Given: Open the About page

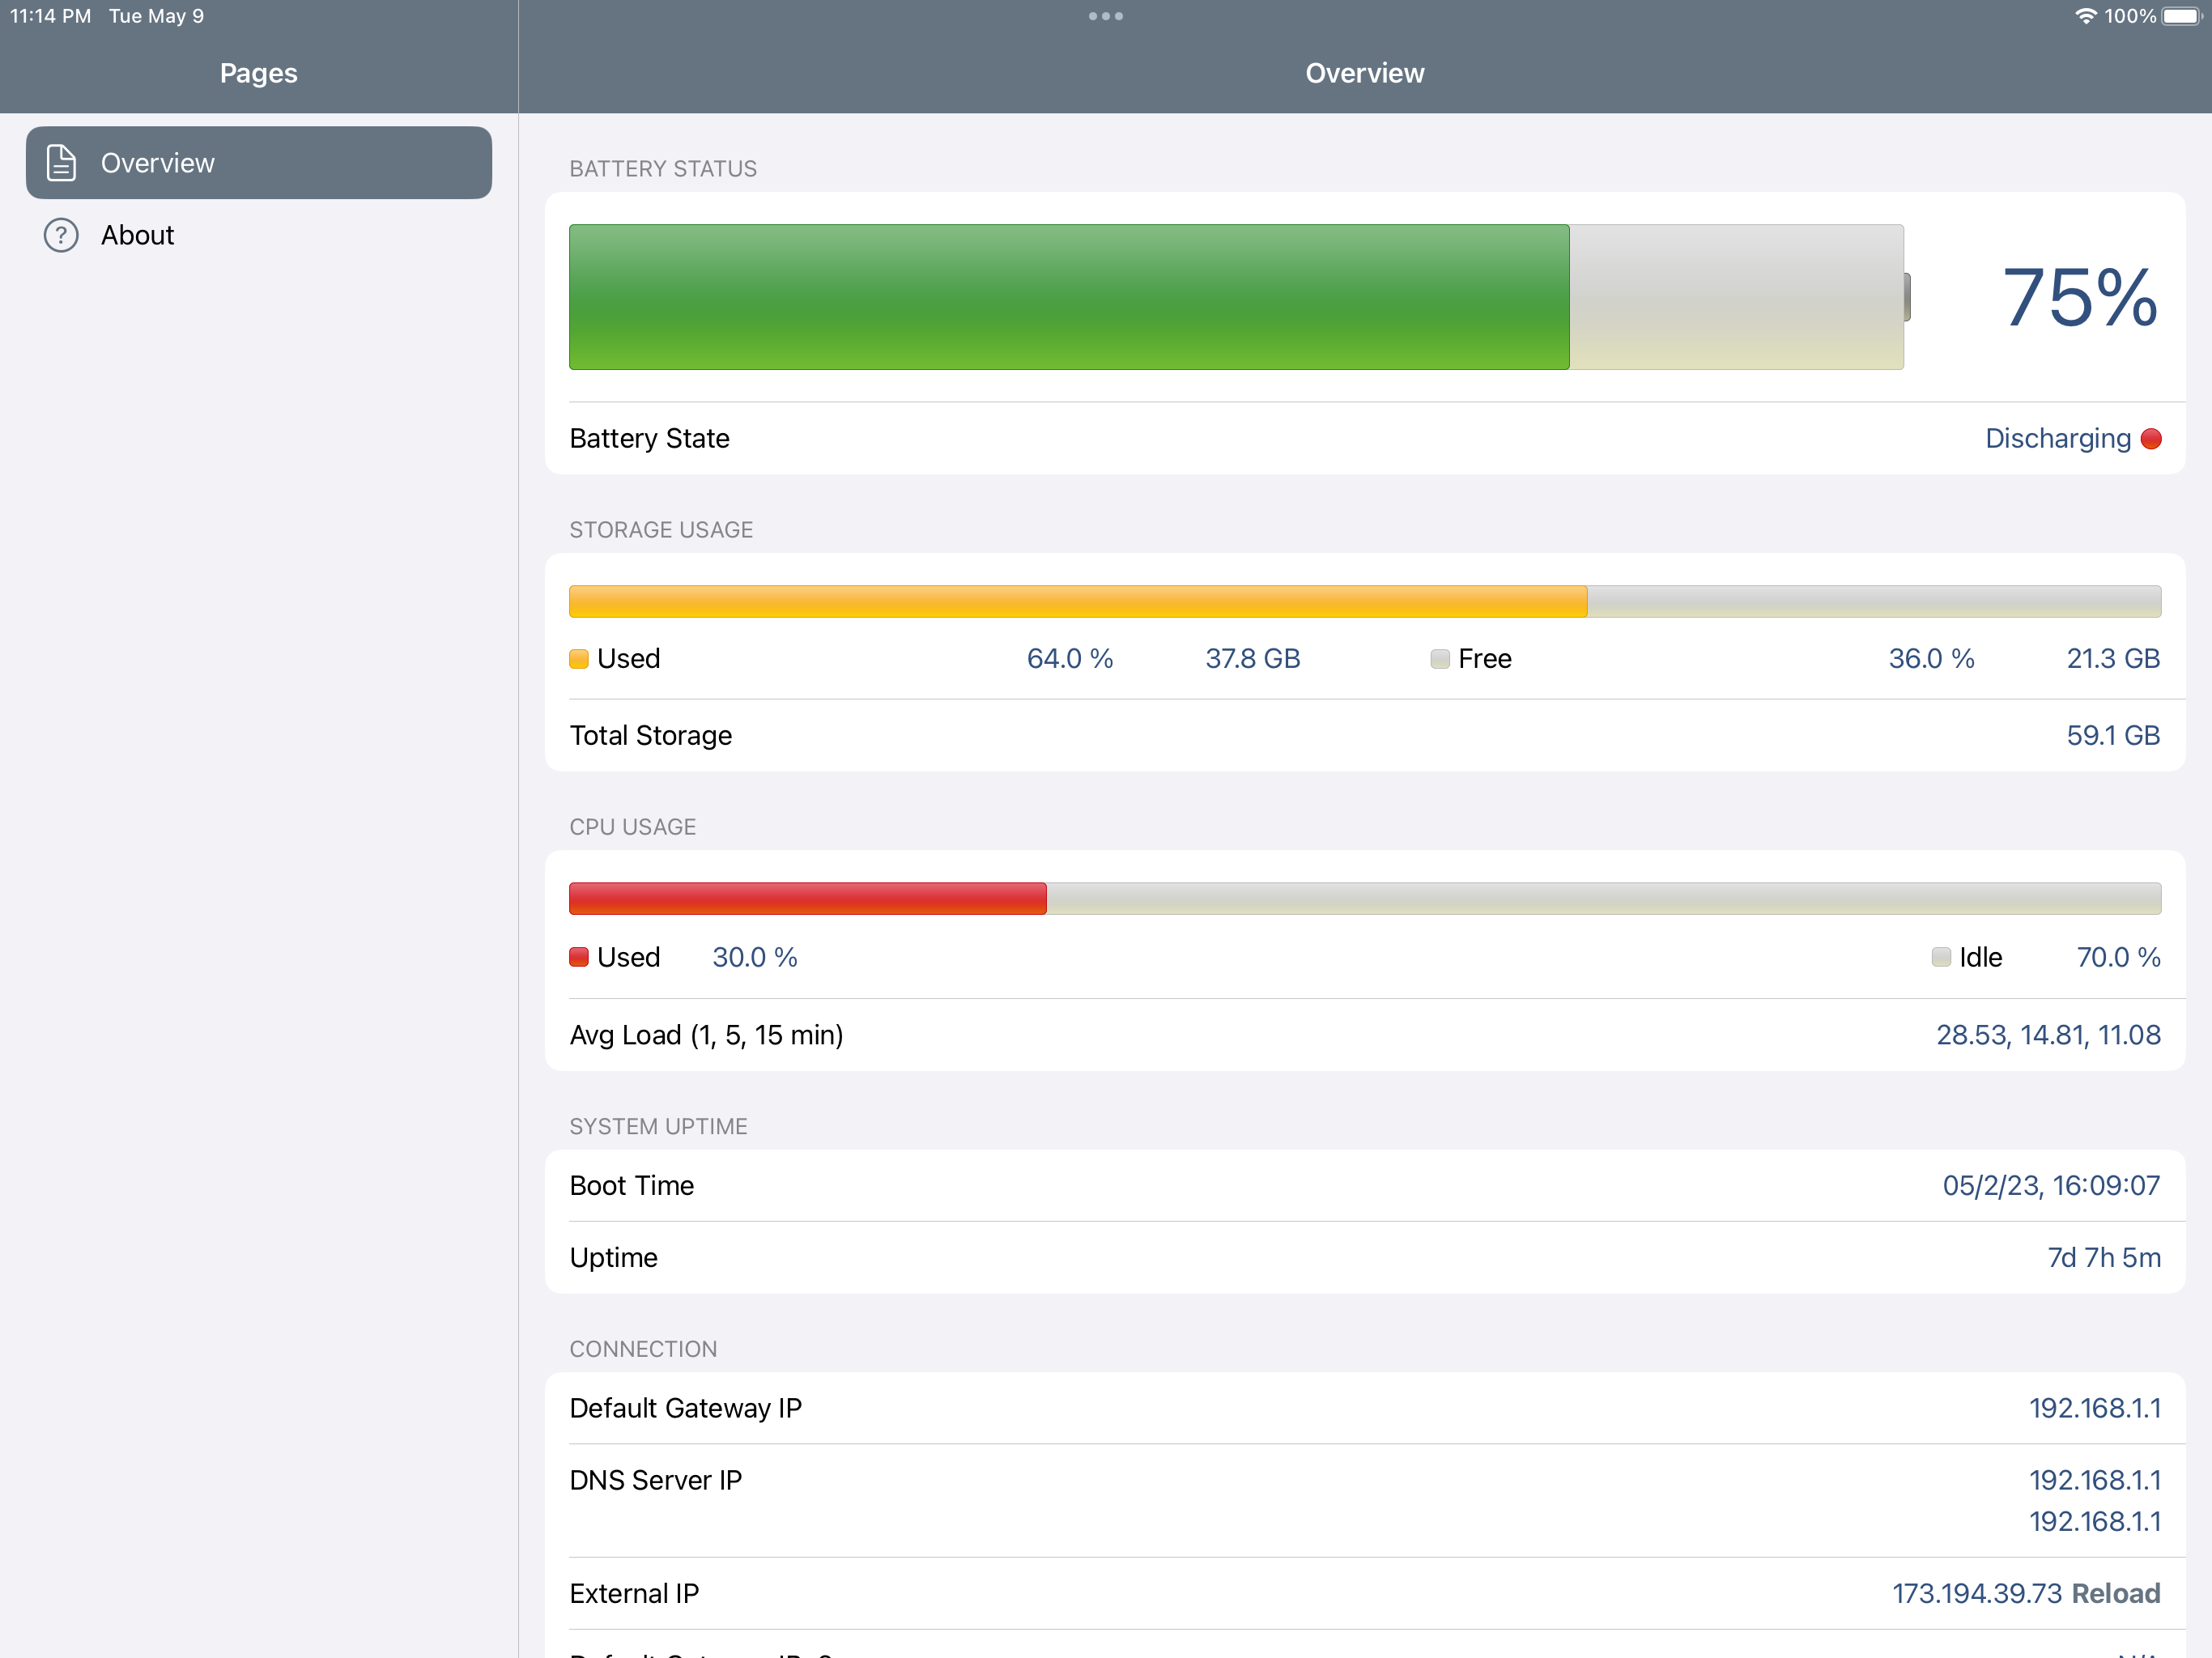Looking at the screenshot, I should coord(138,235).
